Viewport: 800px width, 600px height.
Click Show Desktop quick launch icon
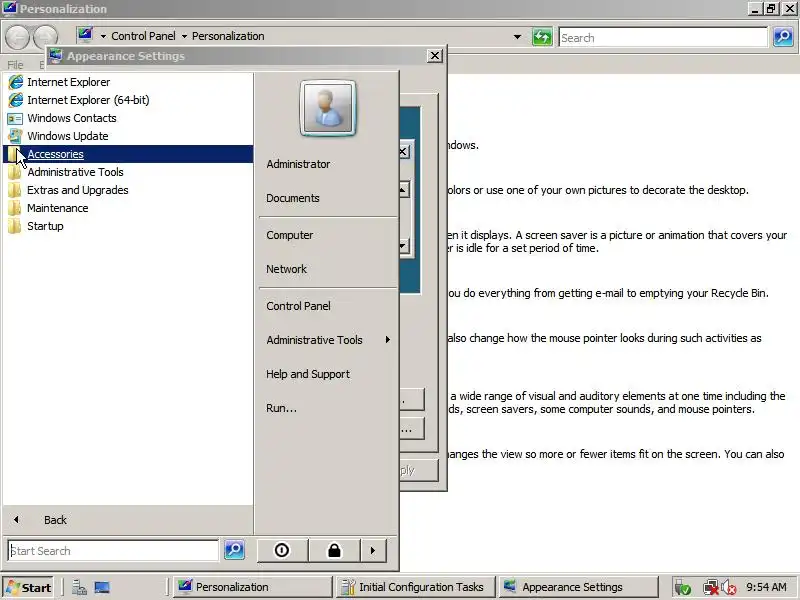click(x=102, y=588)
